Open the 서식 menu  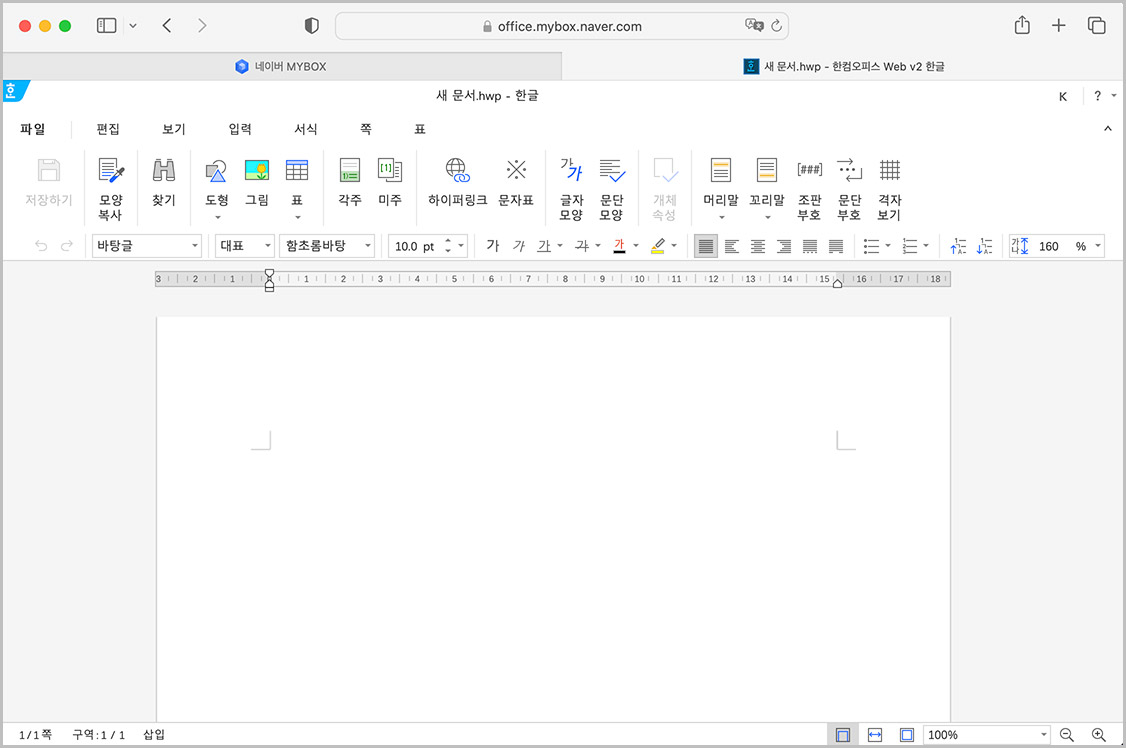pos(305,129)
